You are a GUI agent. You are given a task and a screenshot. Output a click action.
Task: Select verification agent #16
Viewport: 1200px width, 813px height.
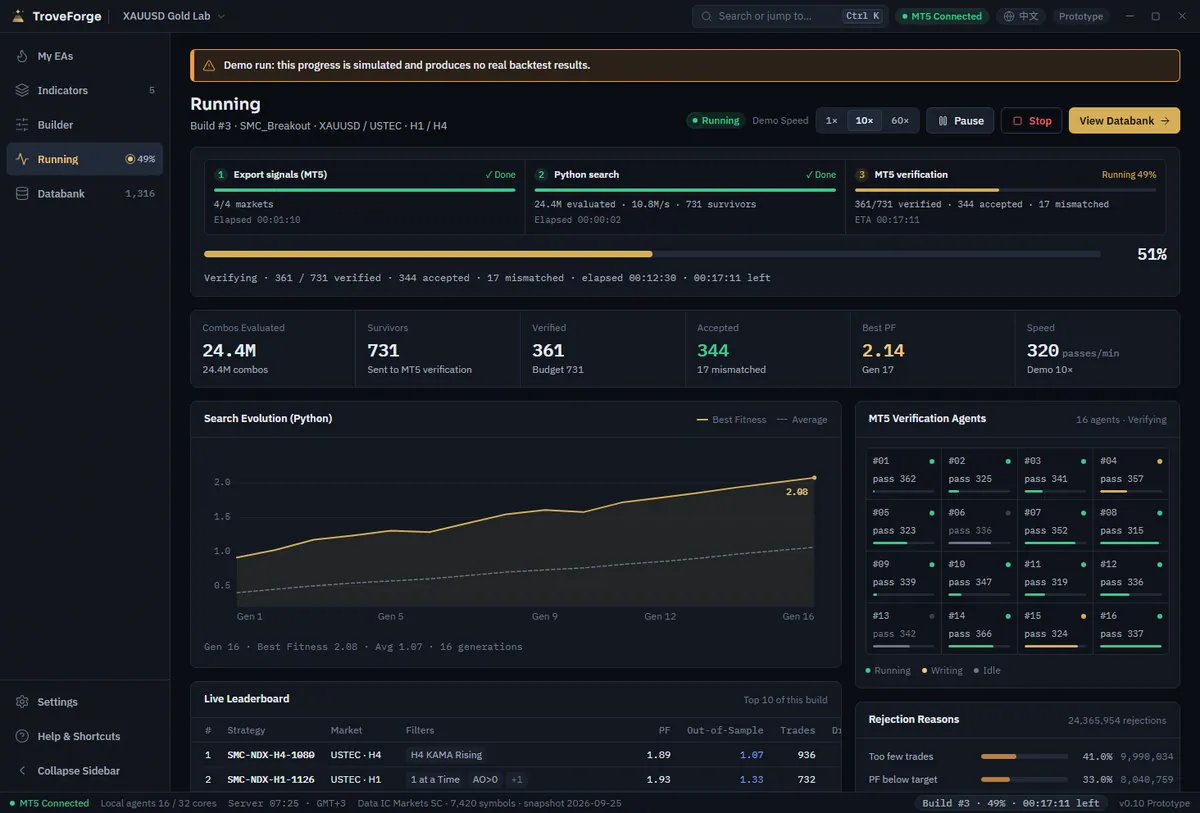(x=1131, y=627)
